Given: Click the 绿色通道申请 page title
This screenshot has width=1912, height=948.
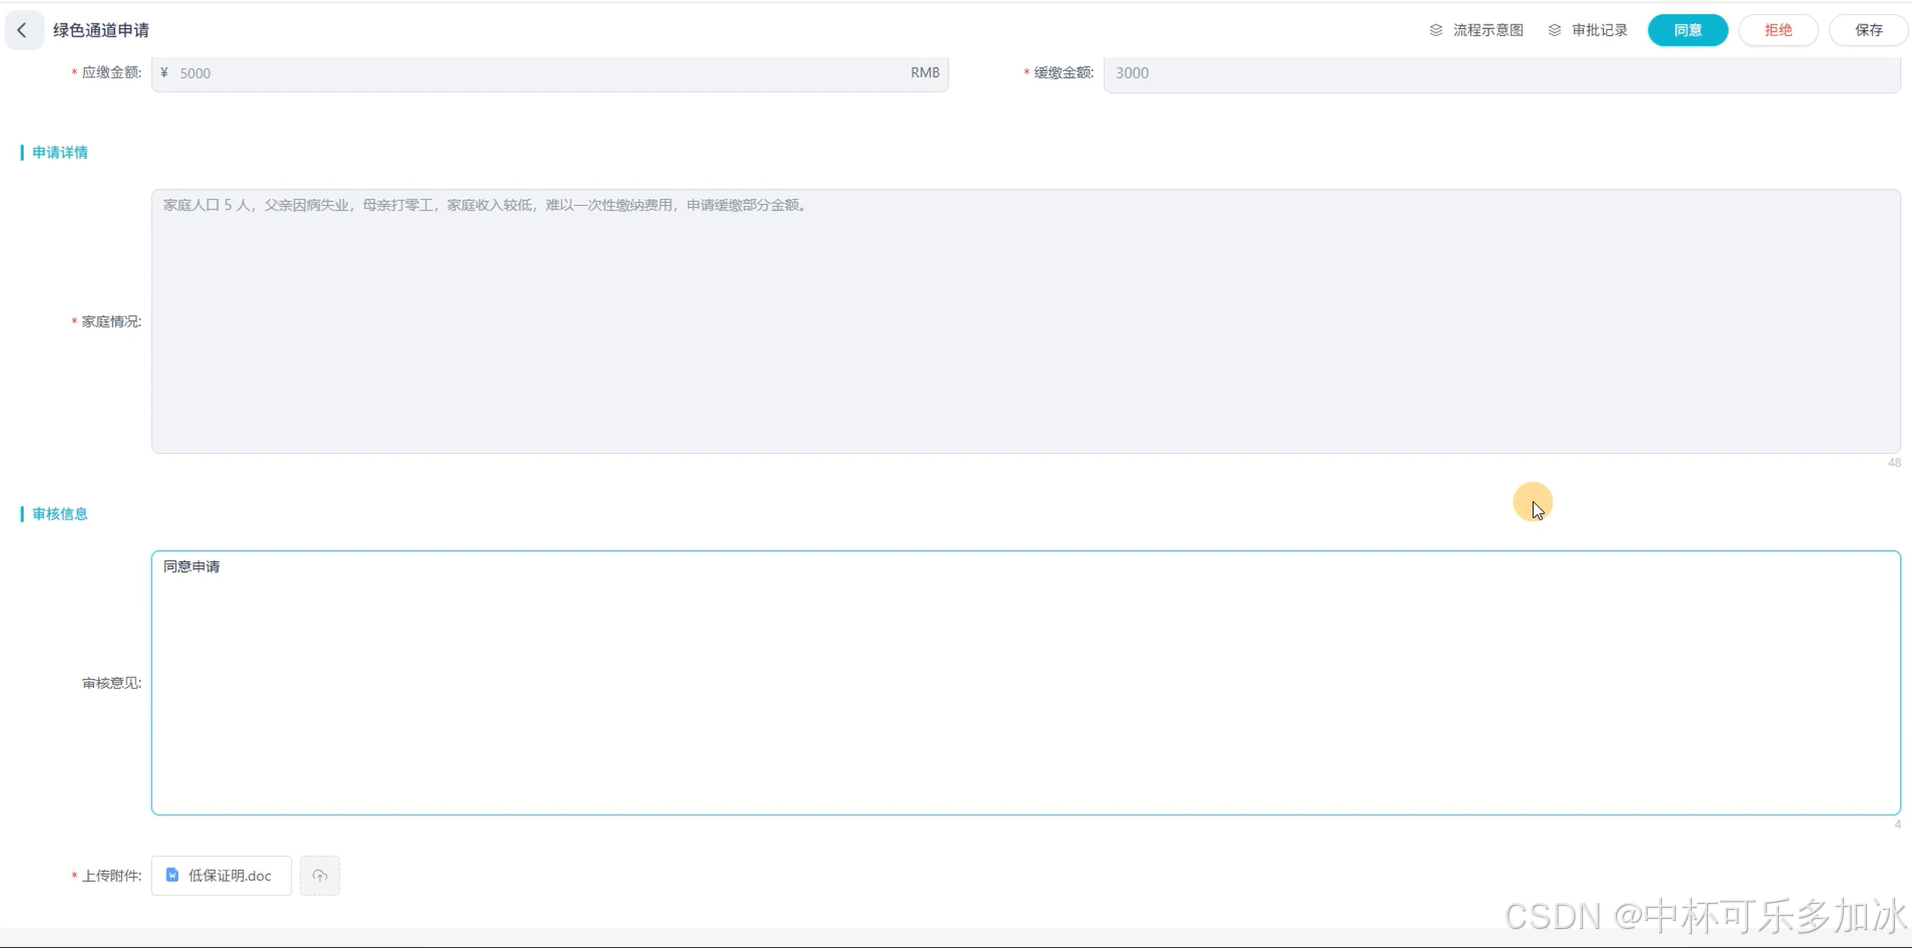Looking at the screenshot, I should 101,30.
